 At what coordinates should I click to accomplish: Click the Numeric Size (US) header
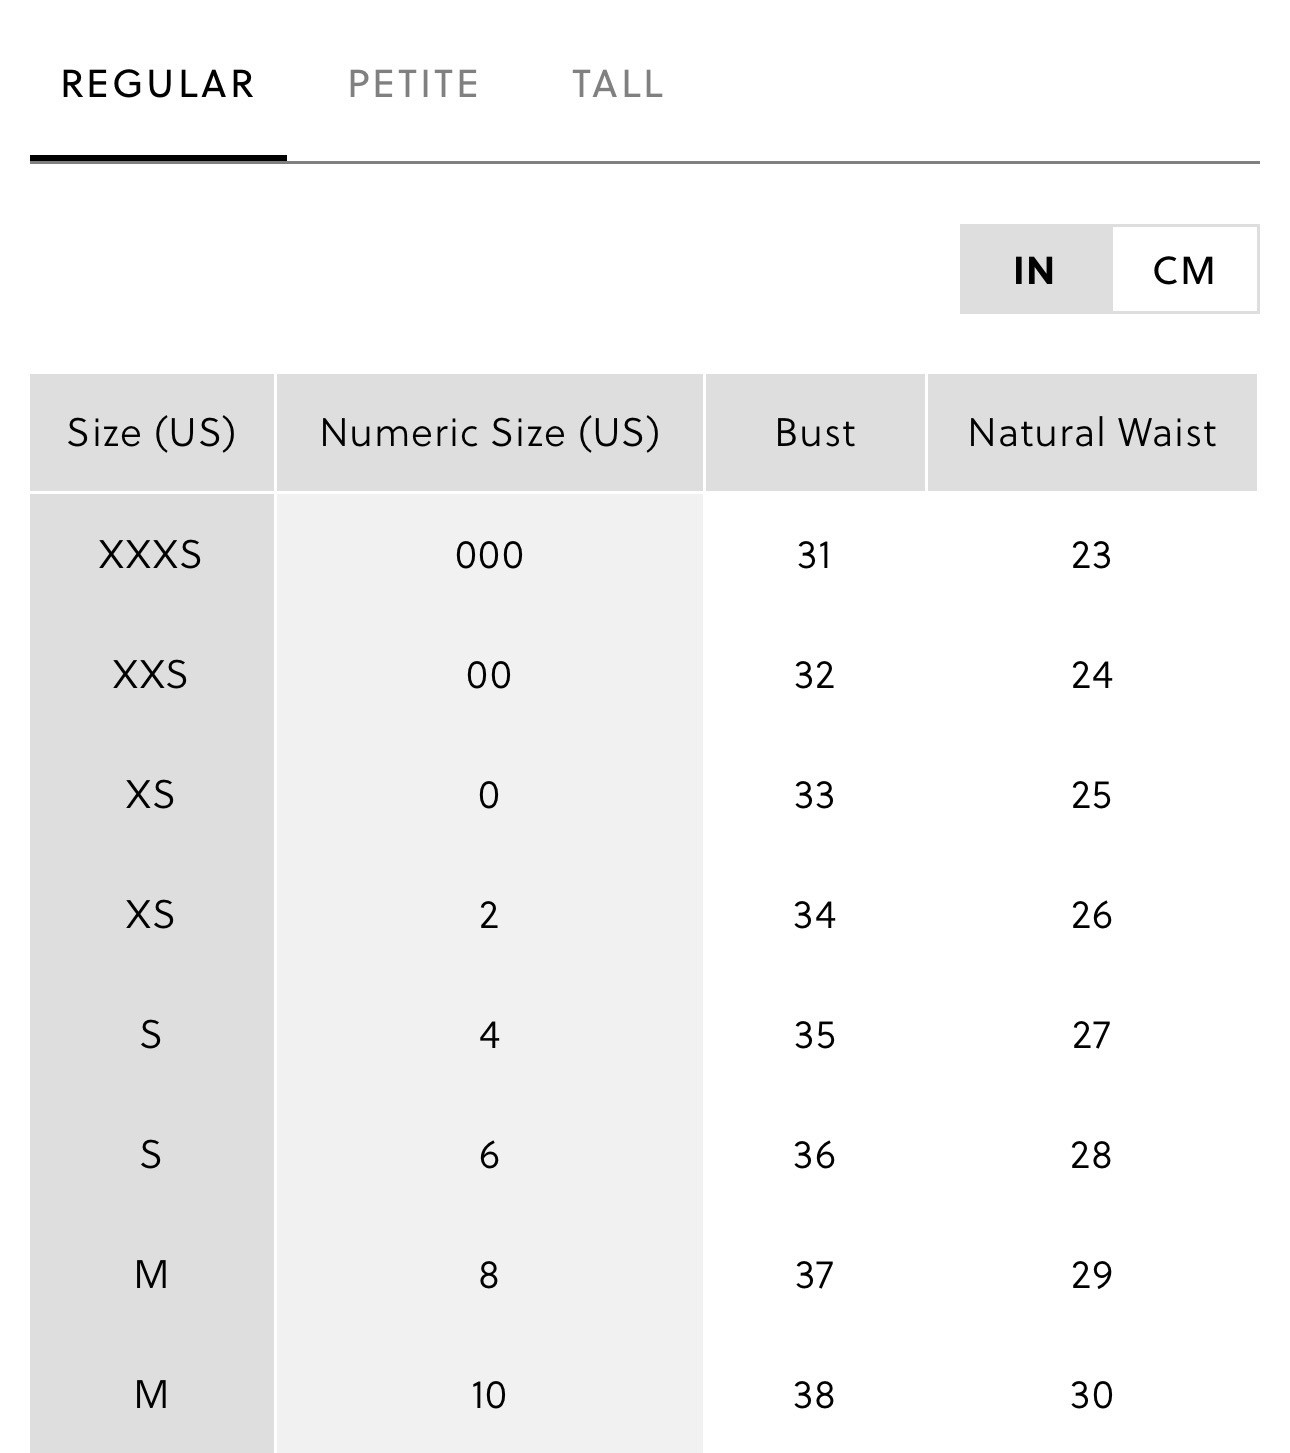490,433
